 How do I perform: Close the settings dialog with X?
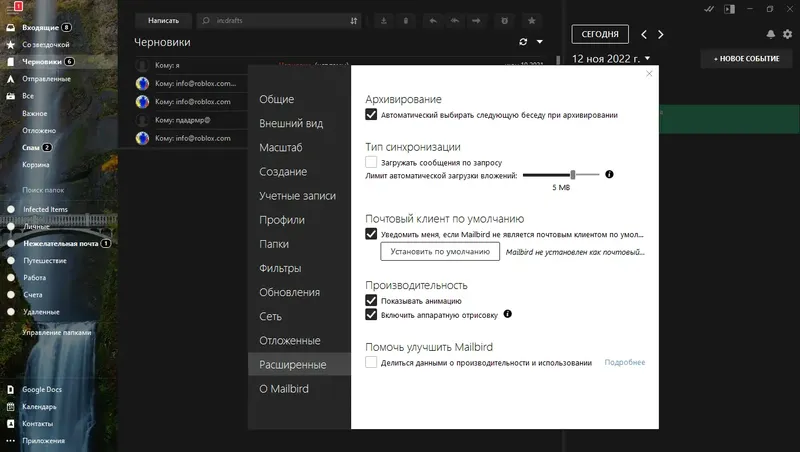coord(648,73)
